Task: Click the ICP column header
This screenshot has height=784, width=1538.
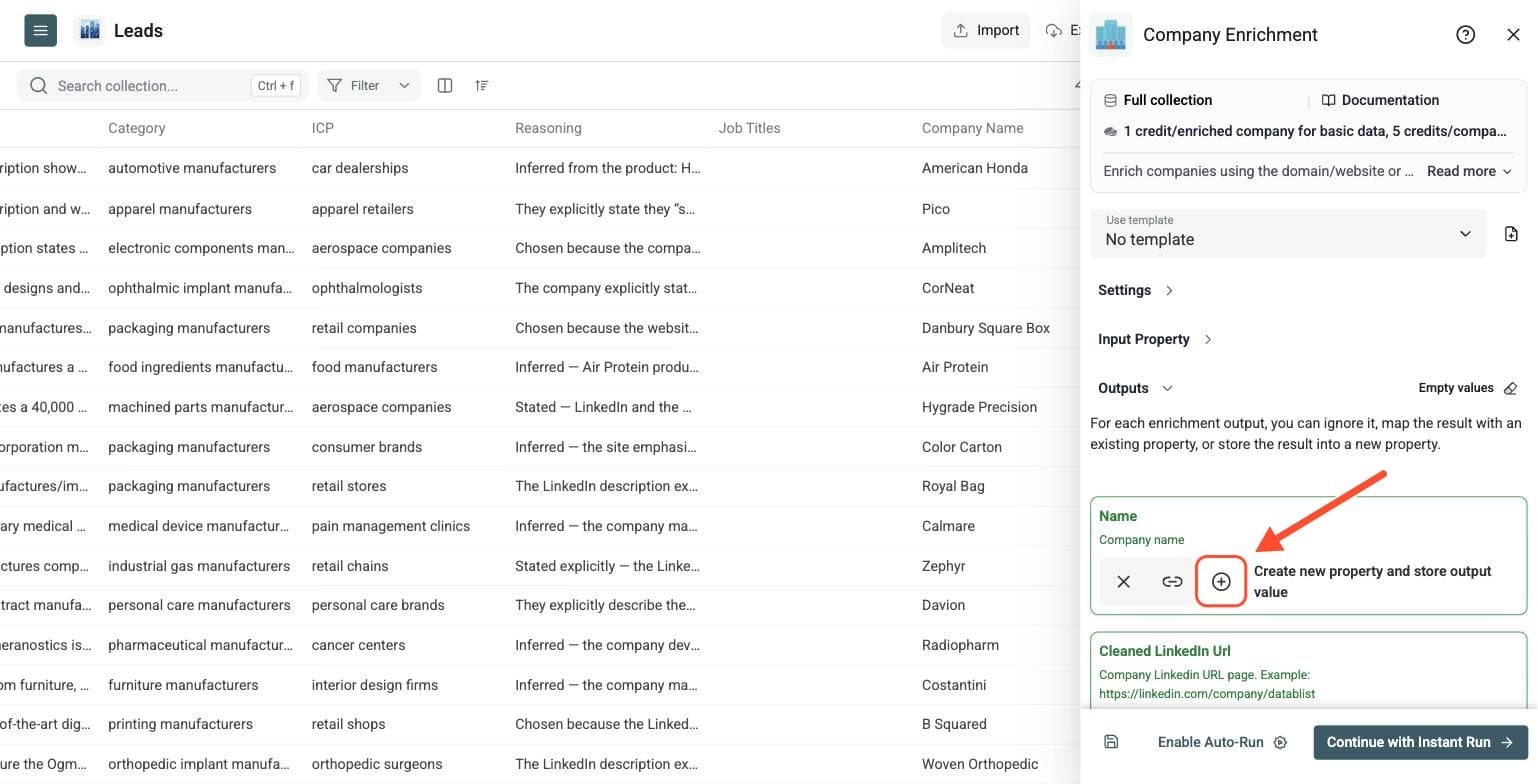Action: (x=323, y=128)
